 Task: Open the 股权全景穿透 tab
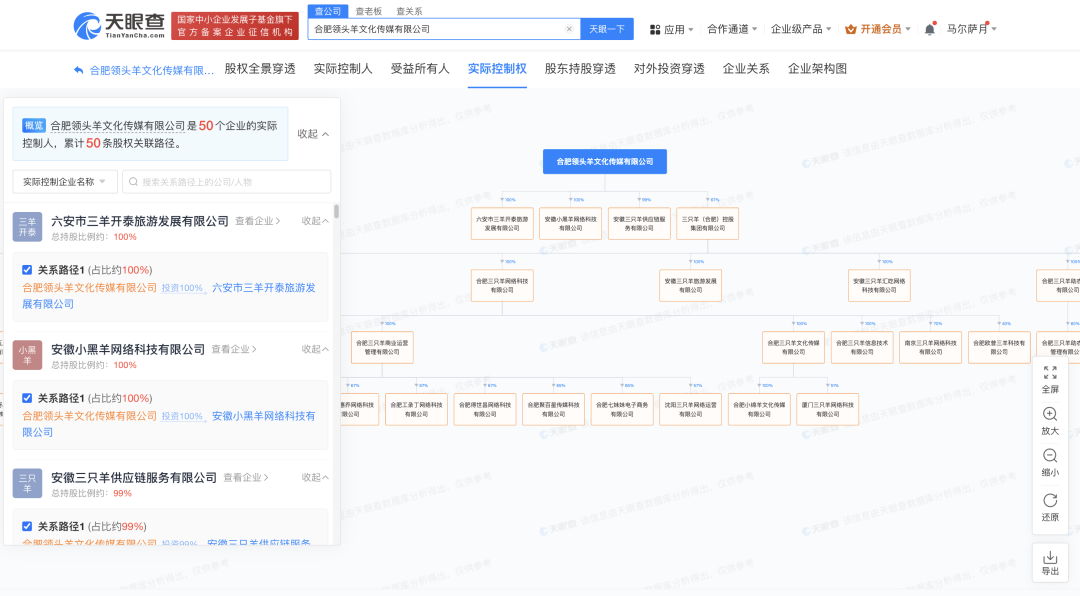tap(260, 69)
